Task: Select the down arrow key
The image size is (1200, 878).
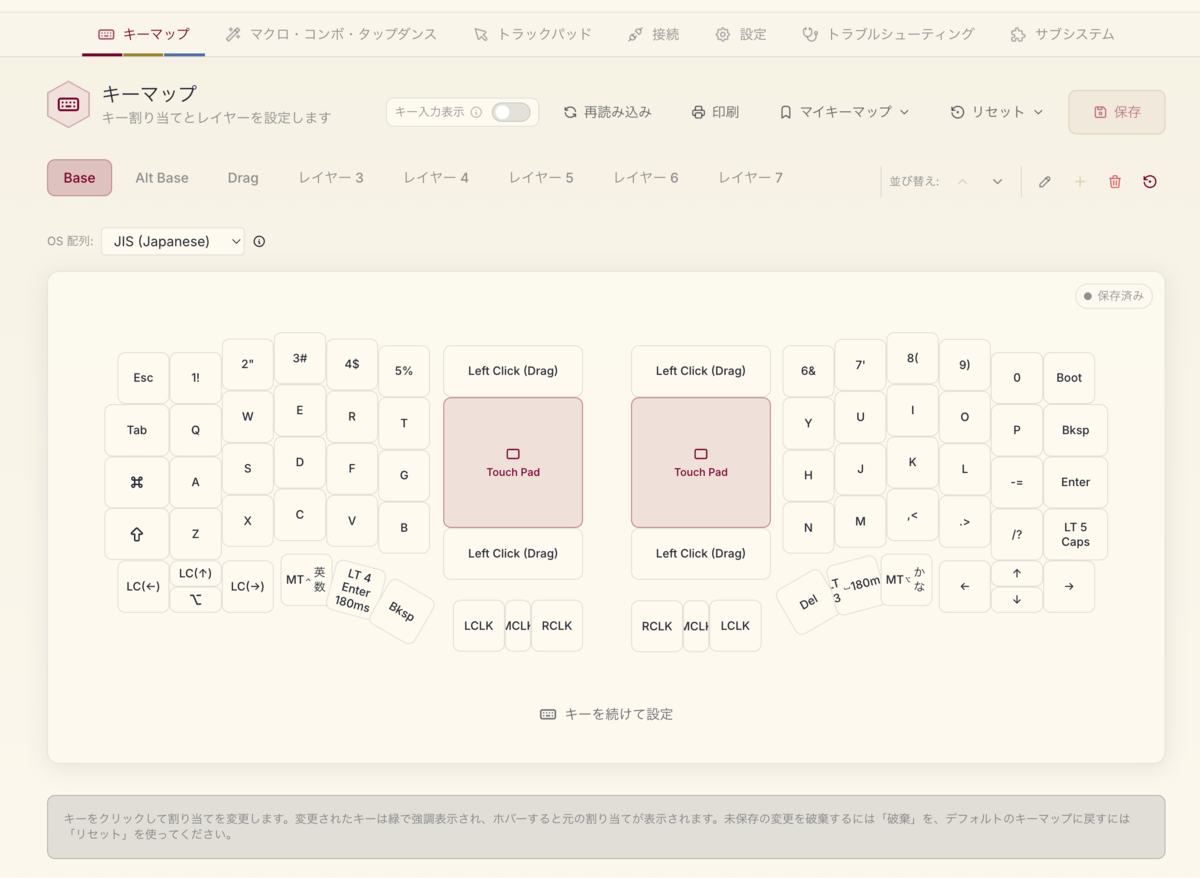Action: pyautogui.click(x=1017, y=600)
